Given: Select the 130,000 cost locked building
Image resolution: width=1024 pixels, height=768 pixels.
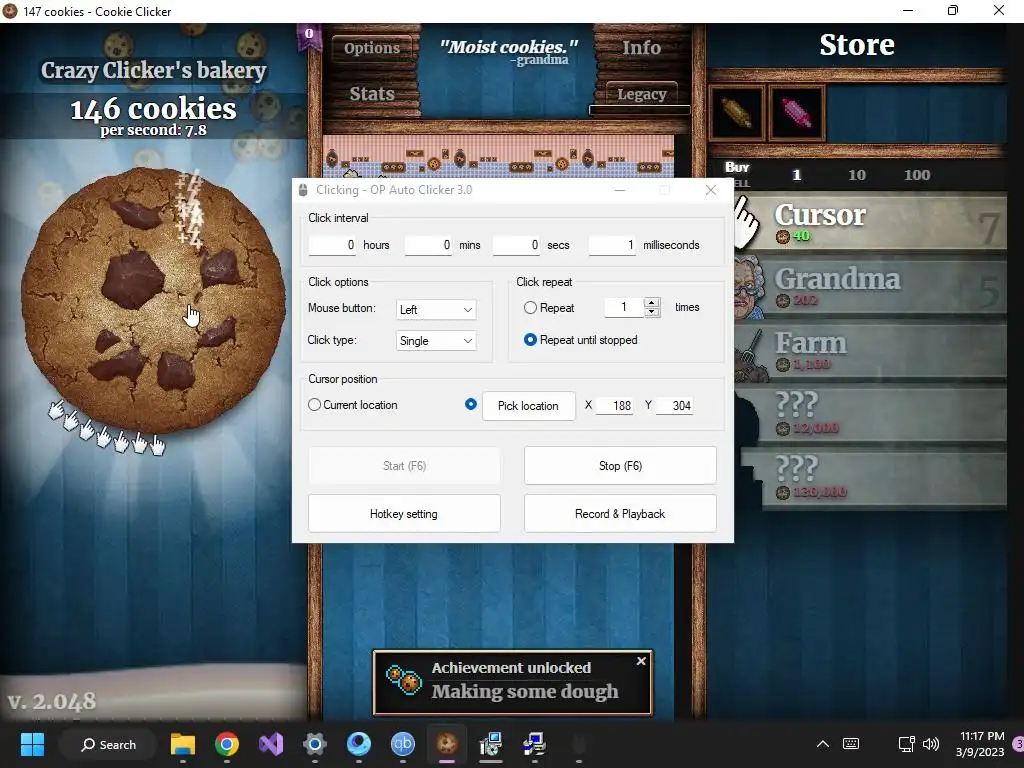Looking at the screenshot, I should (x=870, y=479).
